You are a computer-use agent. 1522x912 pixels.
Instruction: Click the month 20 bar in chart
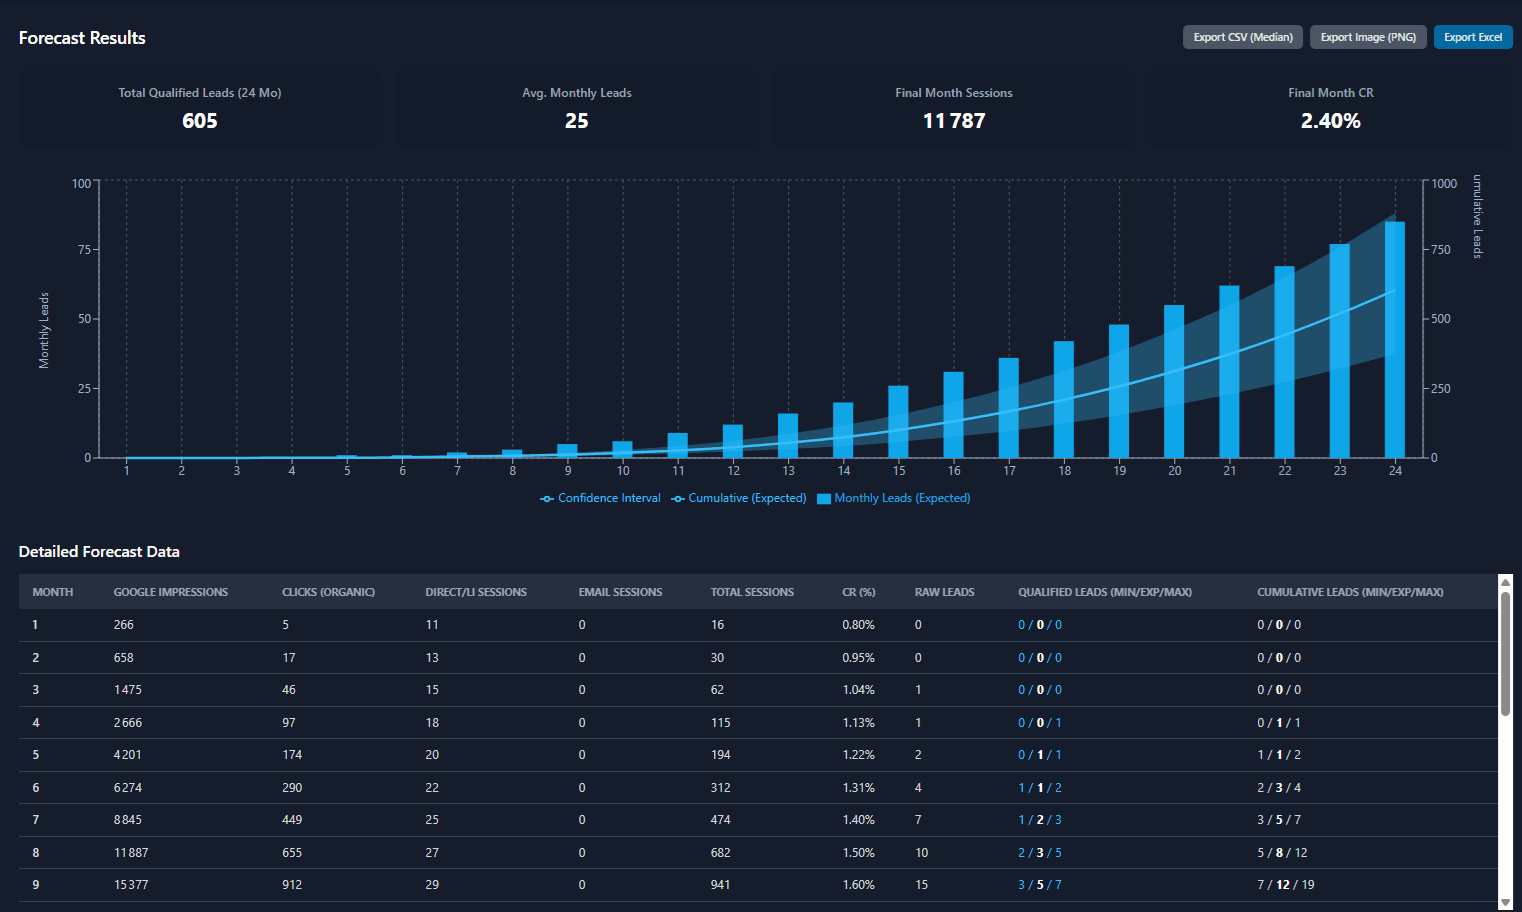pos(1174,381)
